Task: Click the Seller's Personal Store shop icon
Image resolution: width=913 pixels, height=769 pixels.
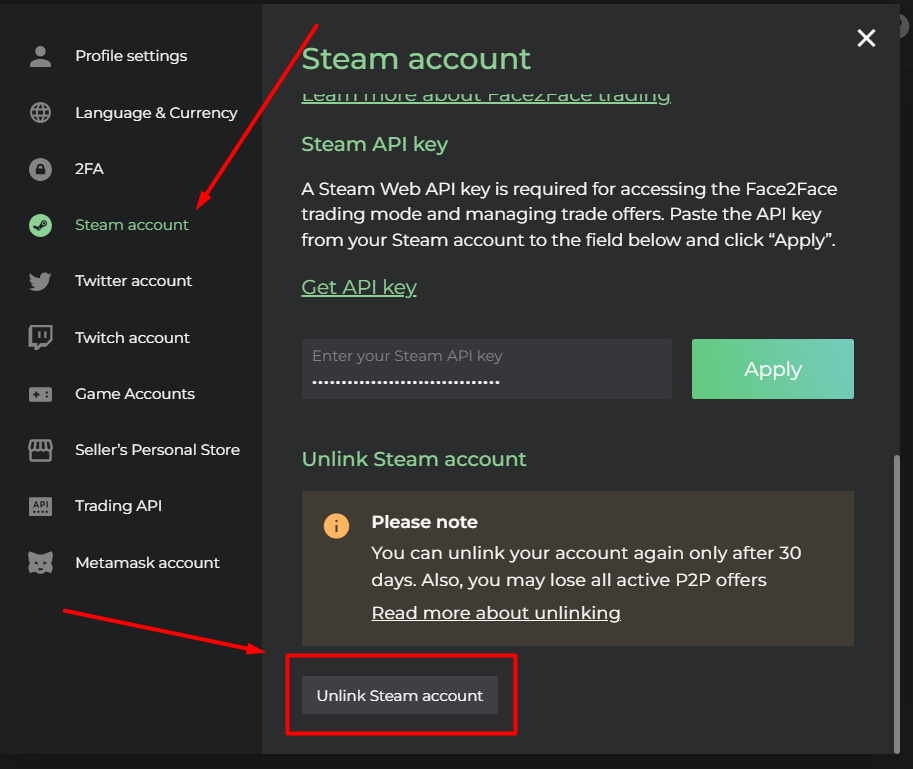Action: tap(40, 450)
